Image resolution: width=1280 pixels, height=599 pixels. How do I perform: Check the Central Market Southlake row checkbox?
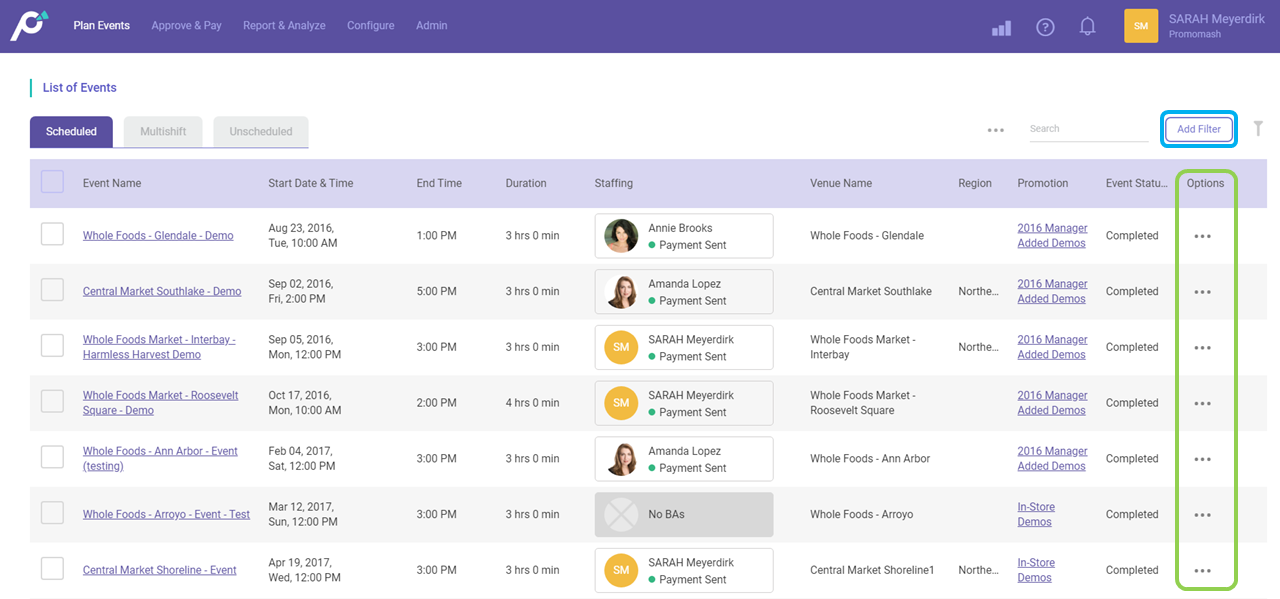[52, 290]
